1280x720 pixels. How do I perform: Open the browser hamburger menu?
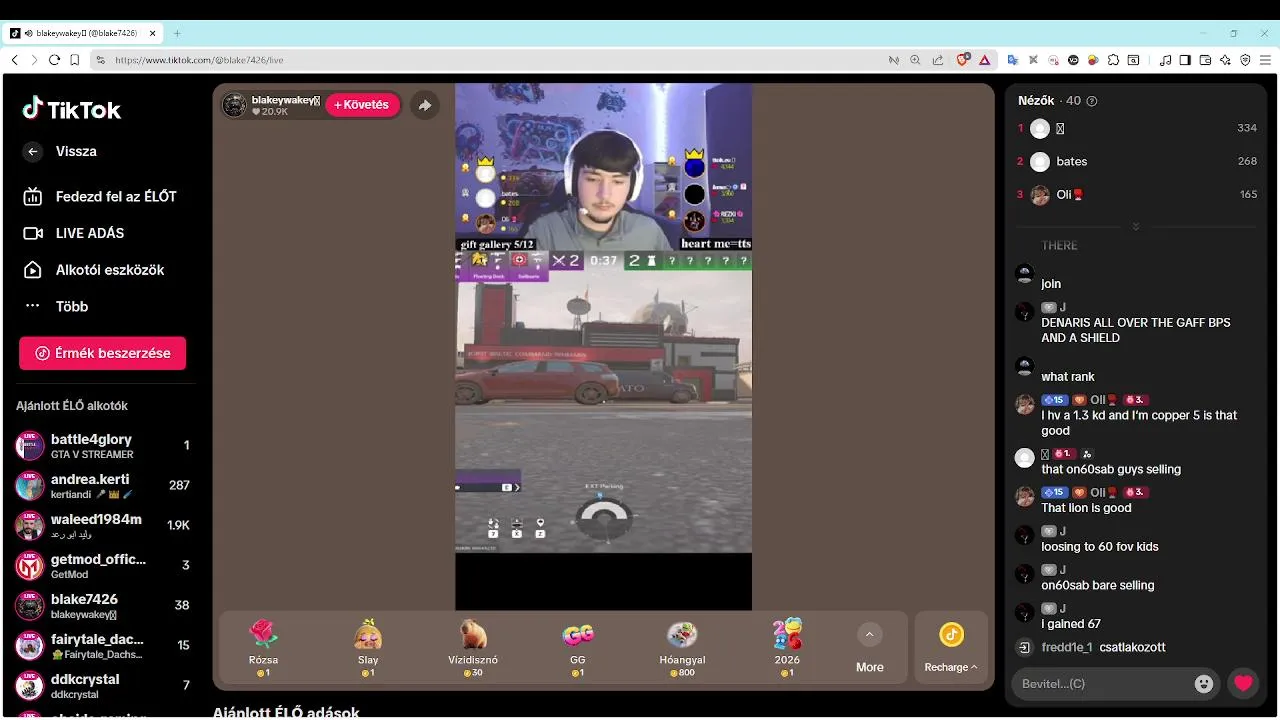1265,60
